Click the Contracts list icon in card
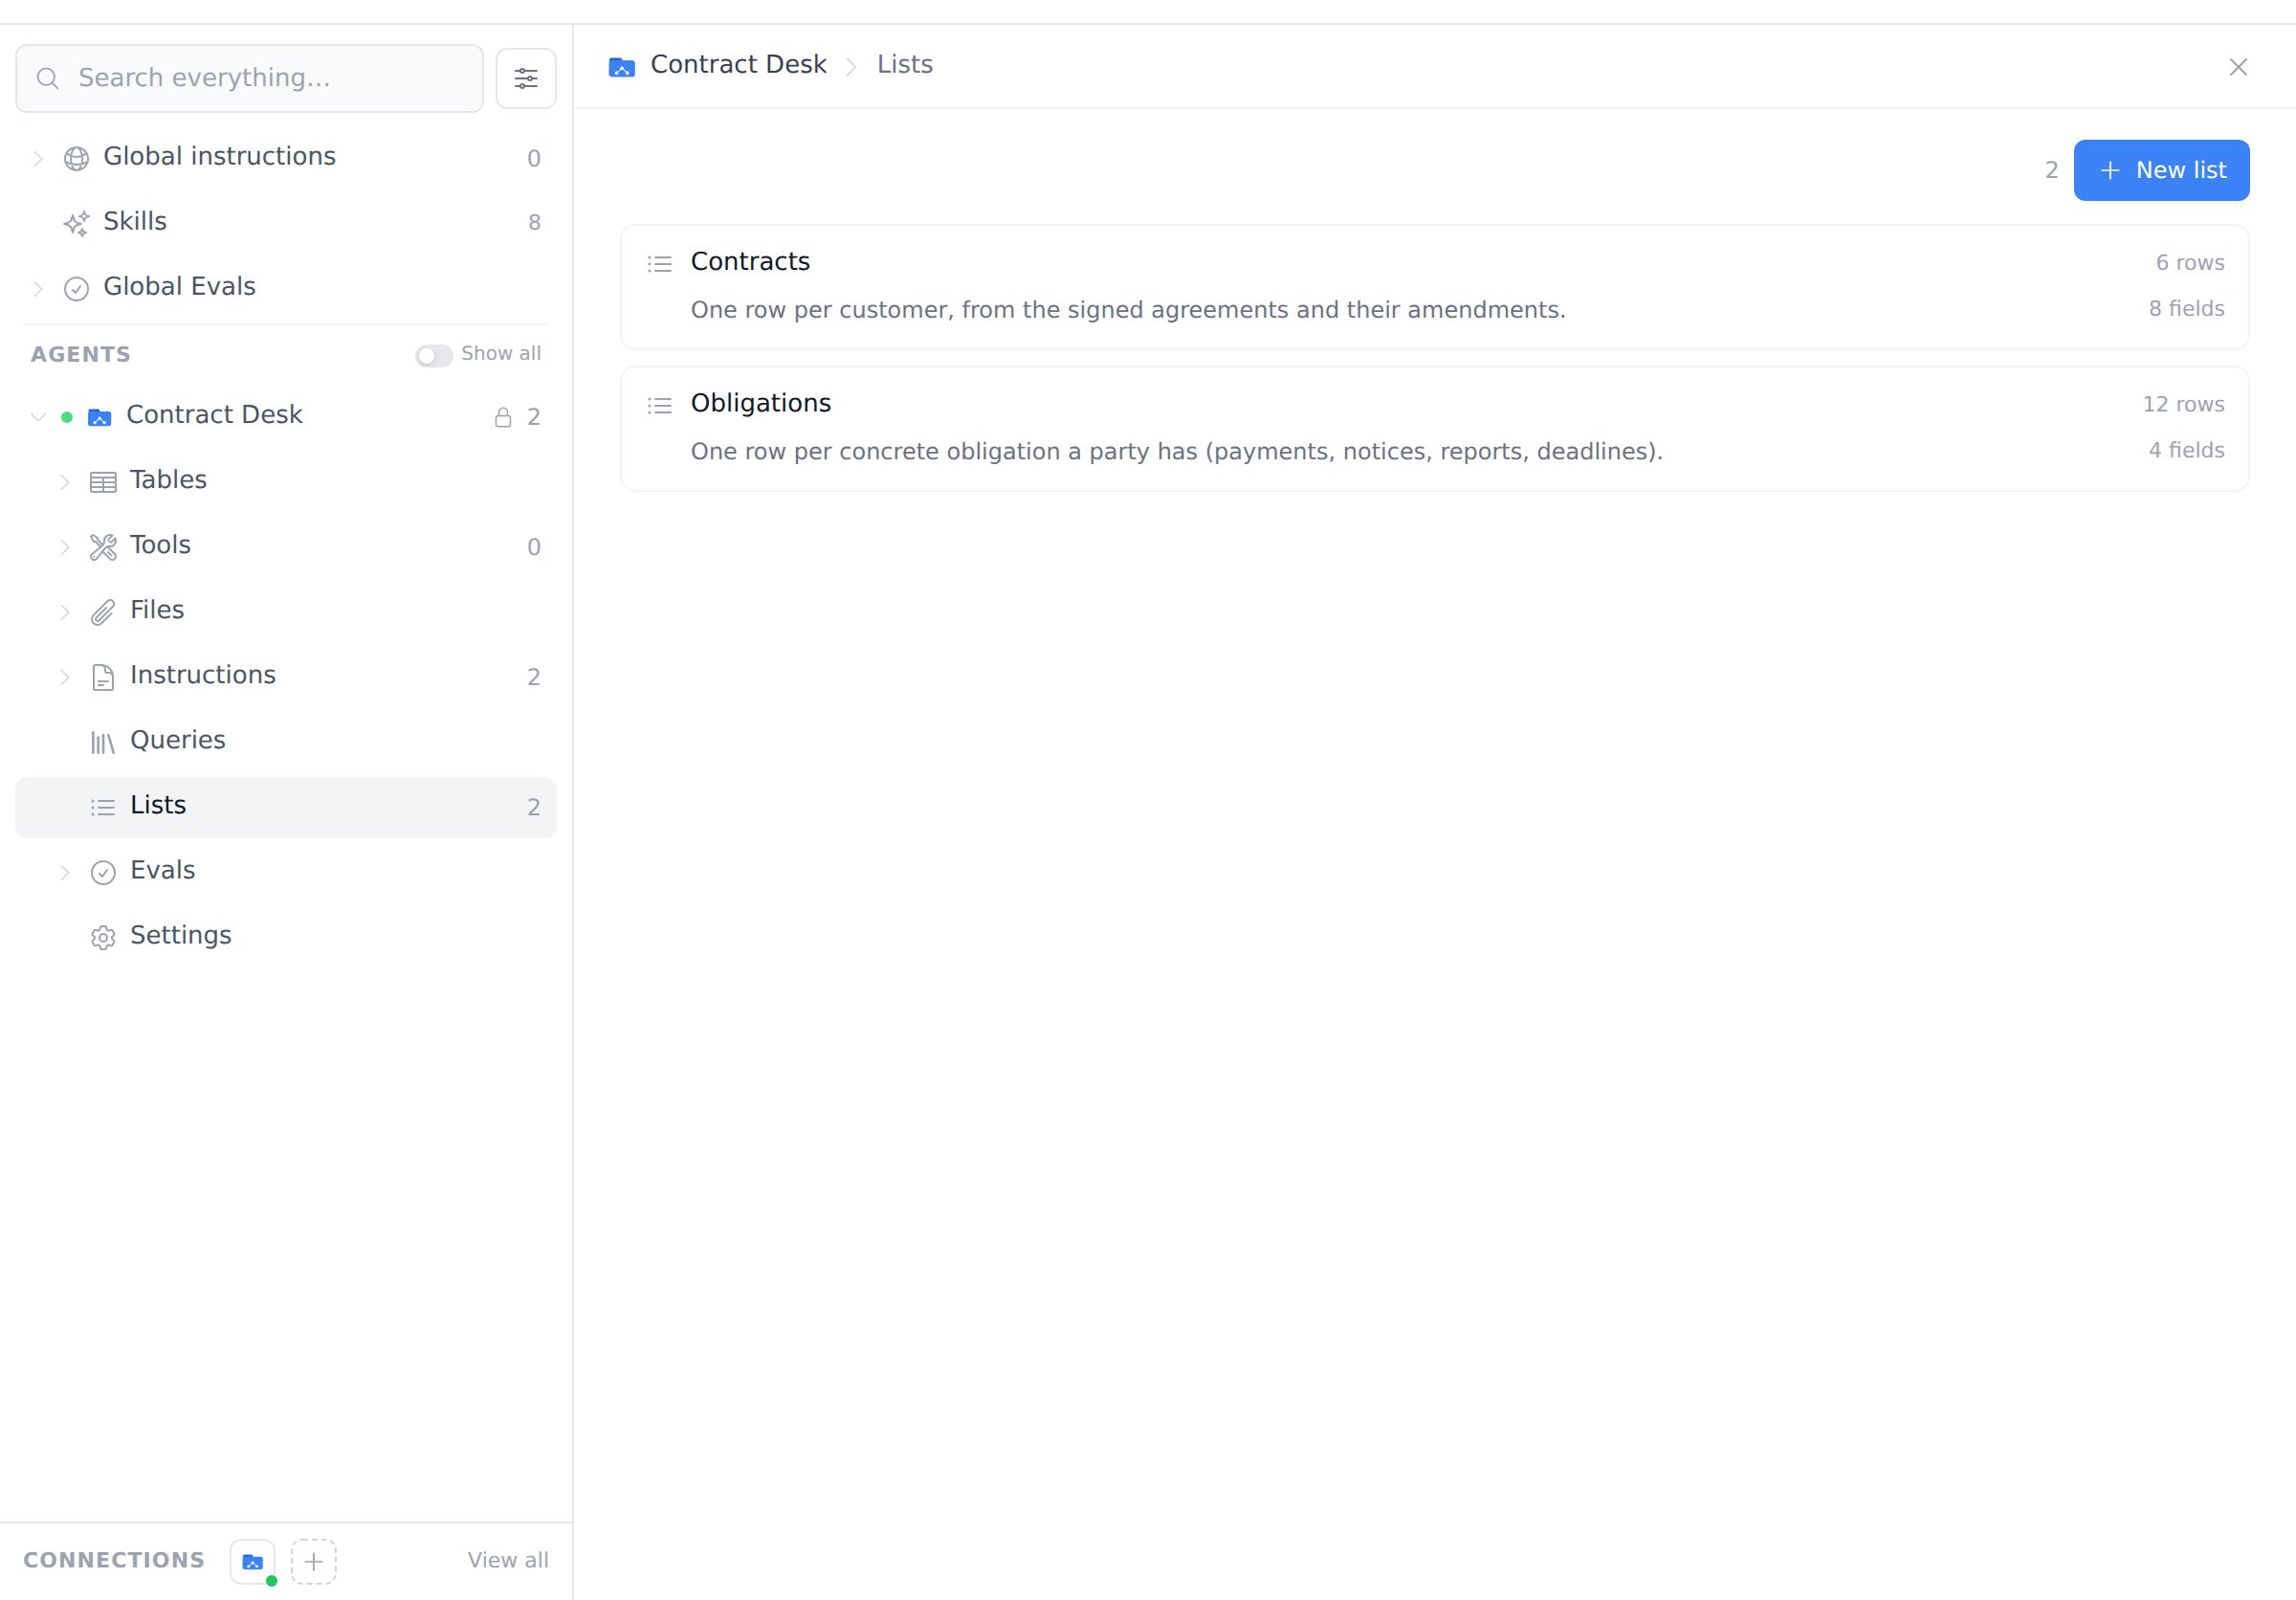The image size is (2296, 1600). (659, 264)
